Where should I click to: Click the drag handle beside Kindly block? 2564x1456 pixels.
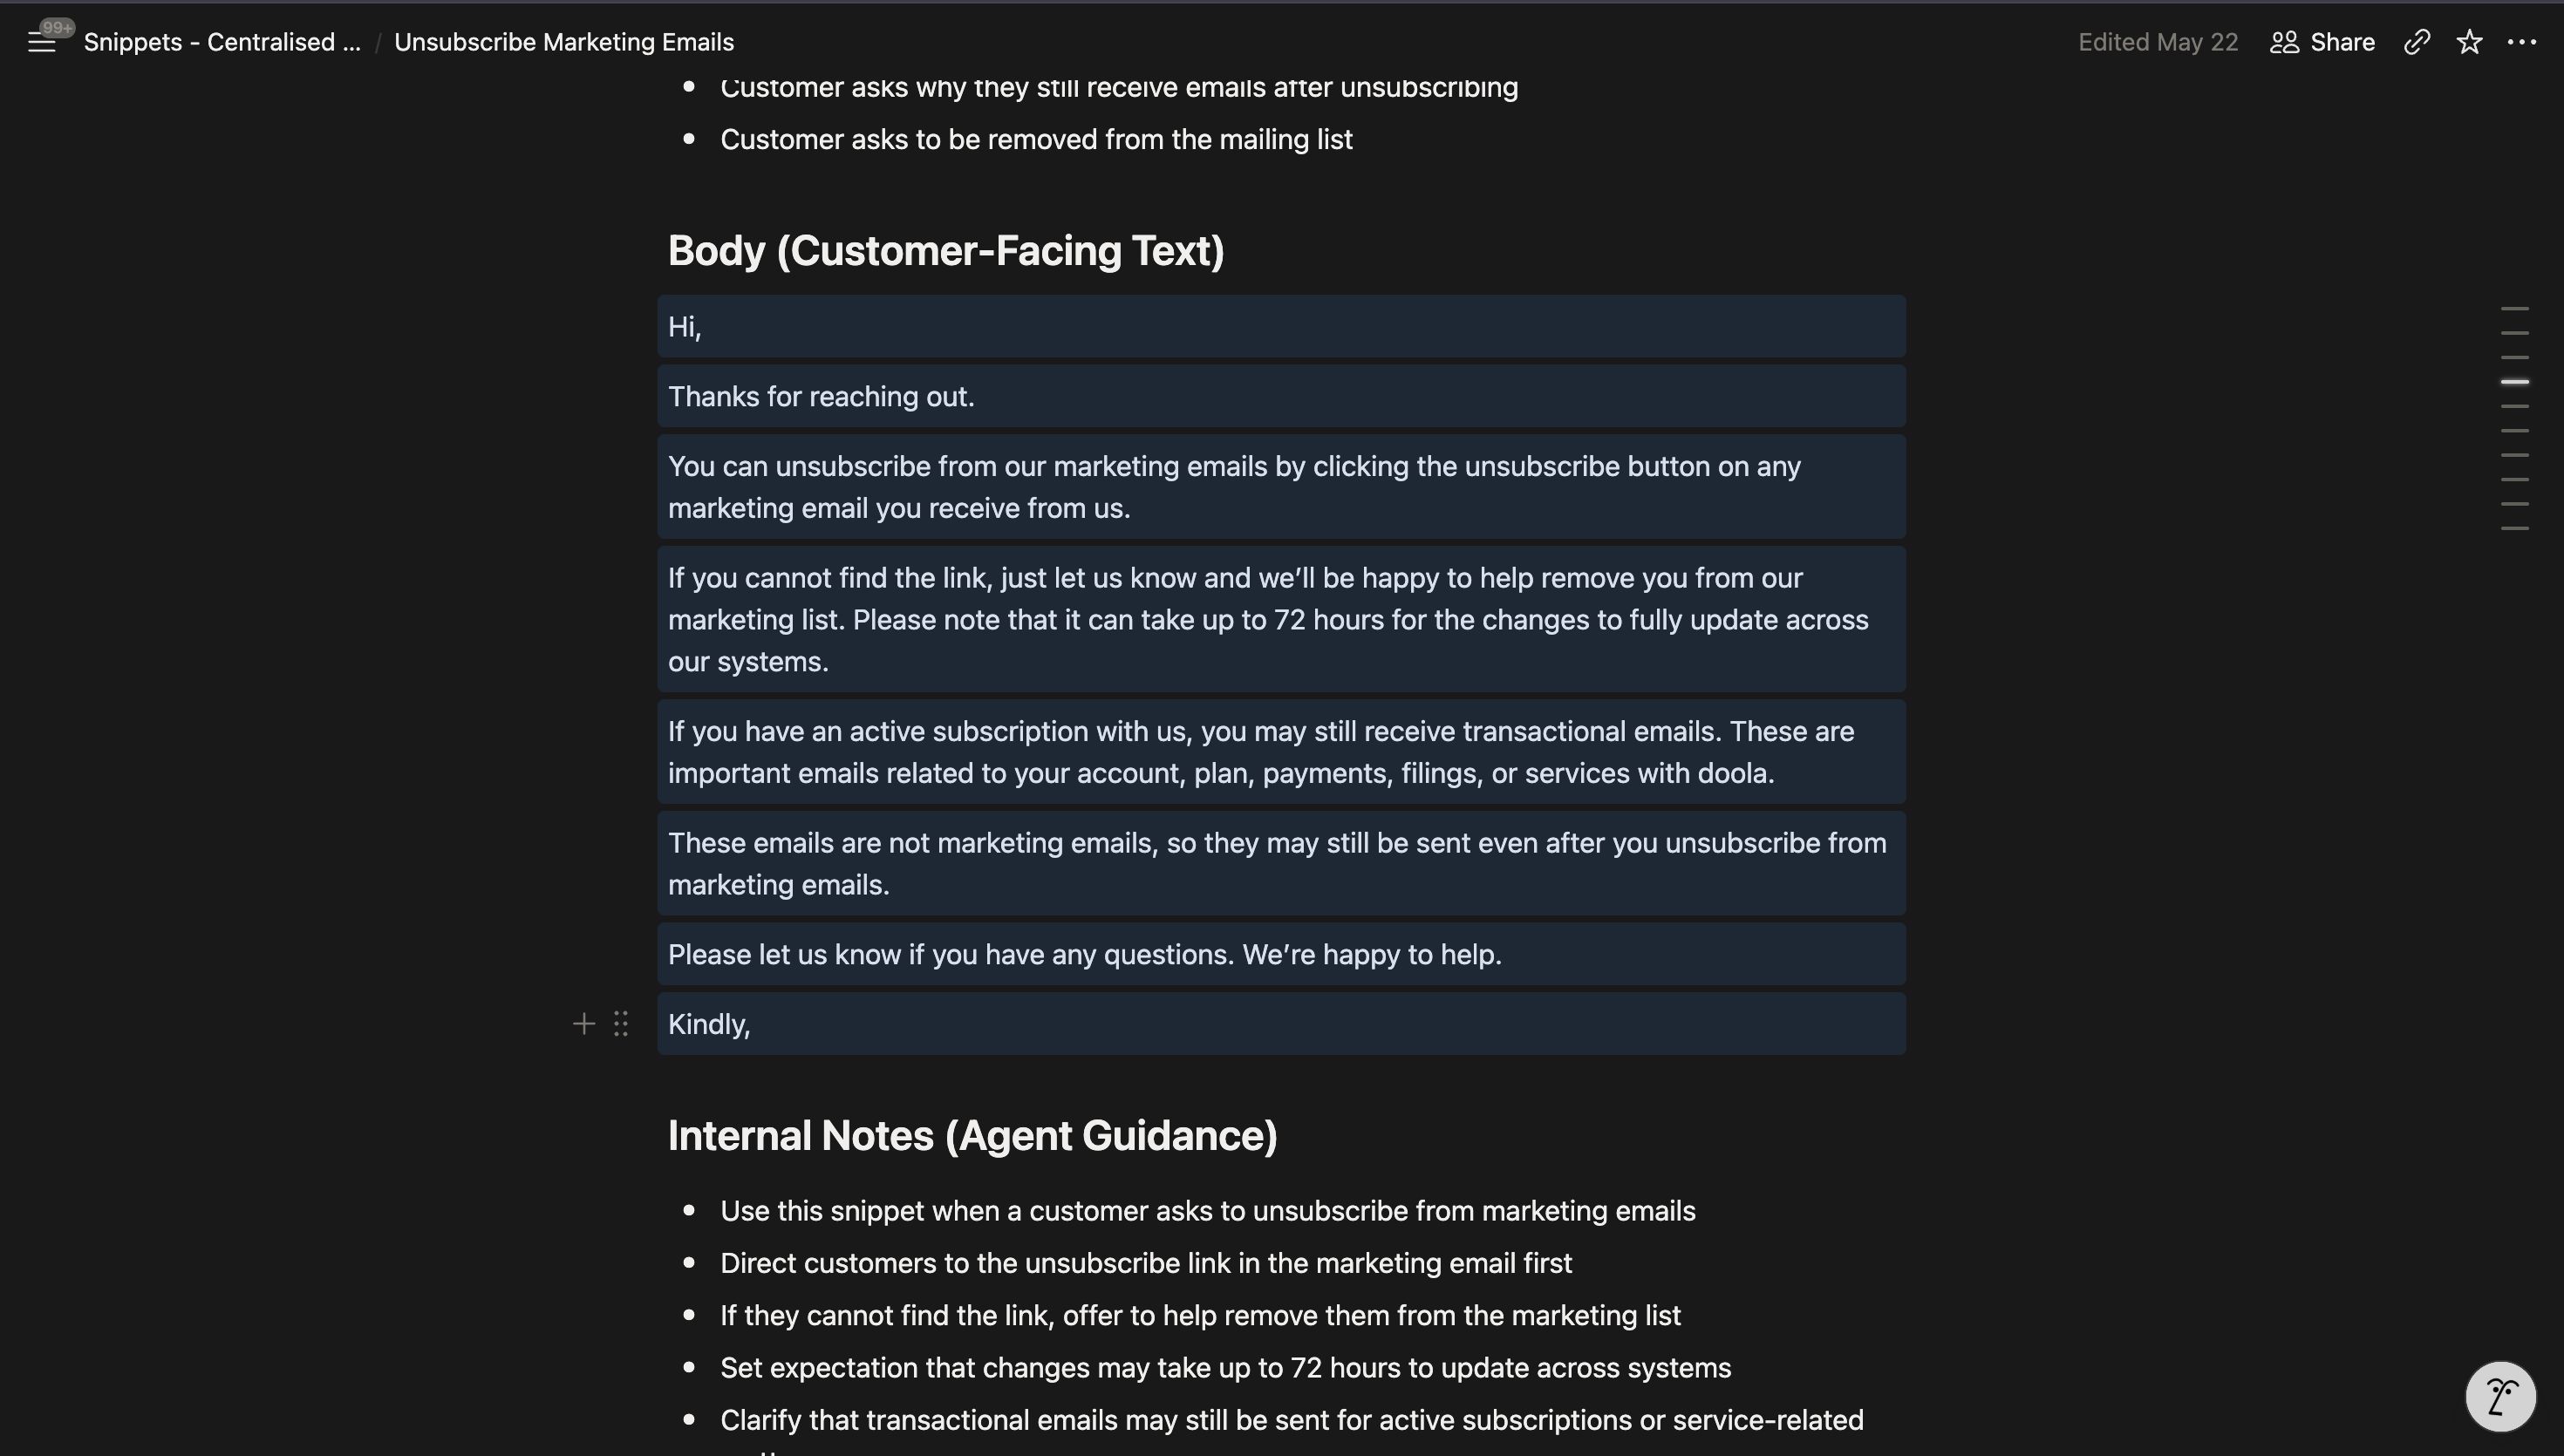621,1024
